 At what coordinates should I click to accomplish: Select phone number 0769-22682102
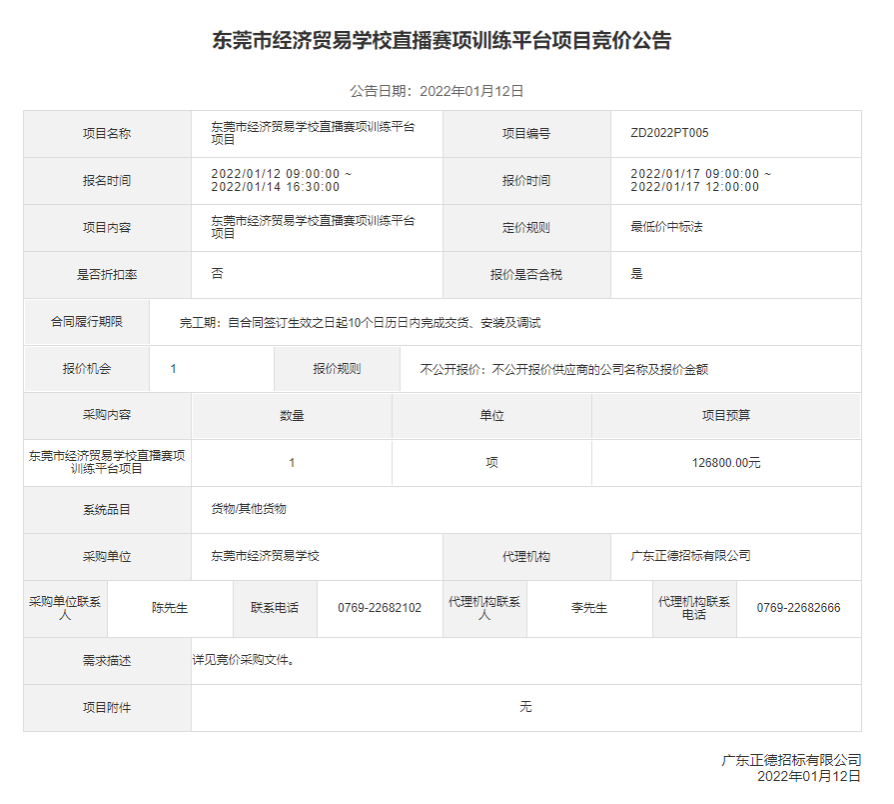380,608
